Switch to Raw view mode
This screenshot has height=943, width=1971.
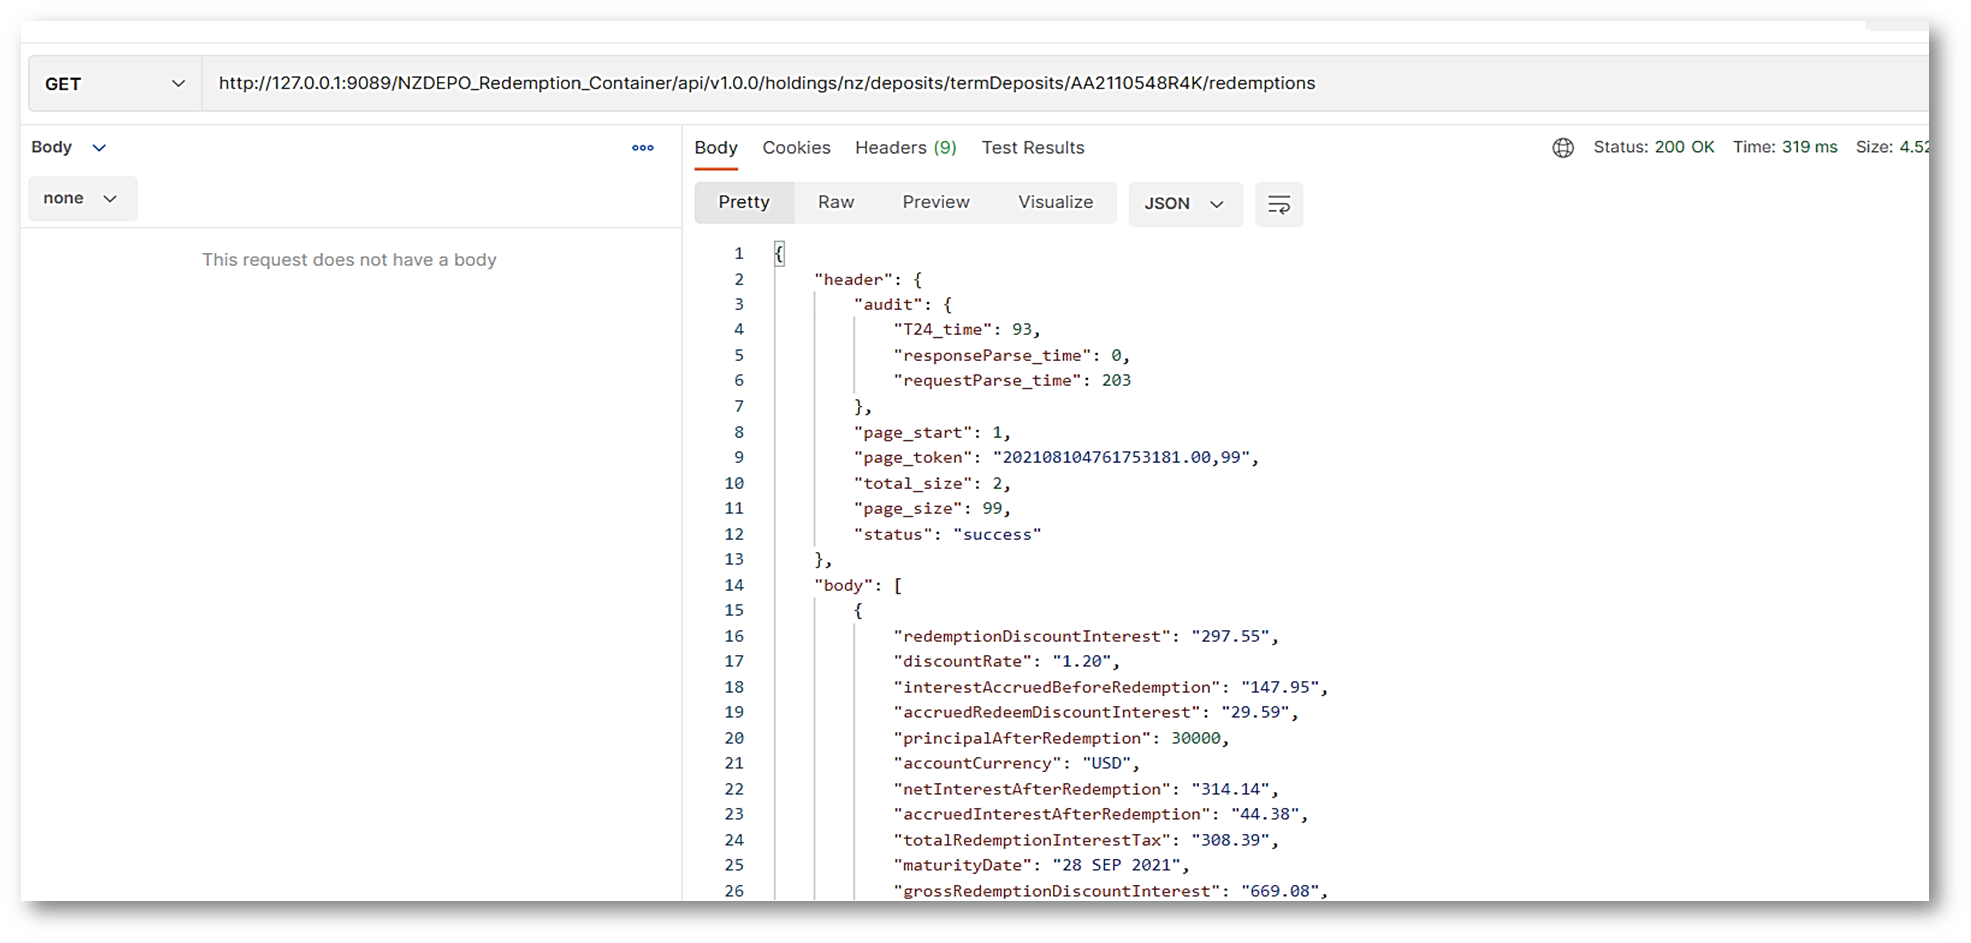click(835, 203)
